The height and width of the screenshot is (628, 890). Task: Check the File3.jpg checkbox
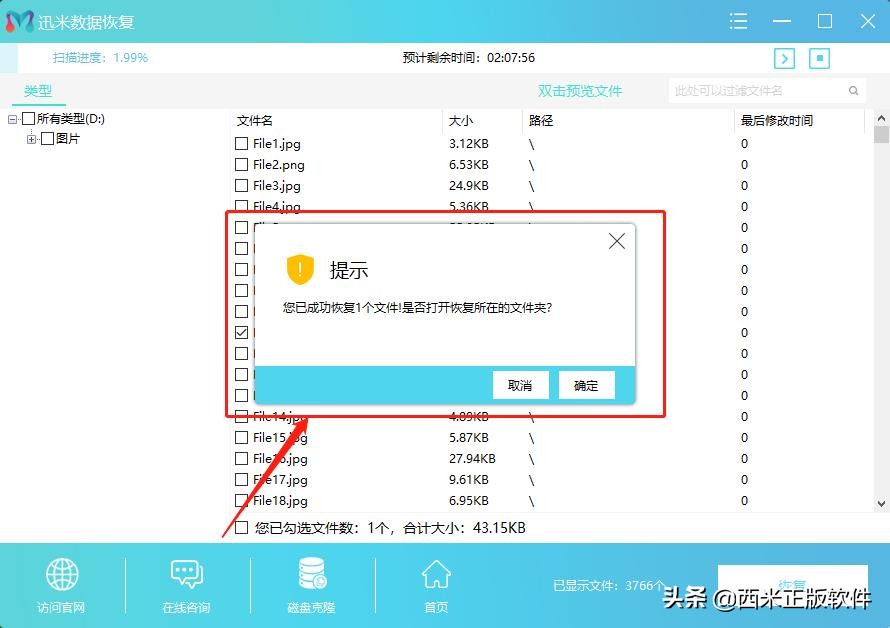[241, 186]
